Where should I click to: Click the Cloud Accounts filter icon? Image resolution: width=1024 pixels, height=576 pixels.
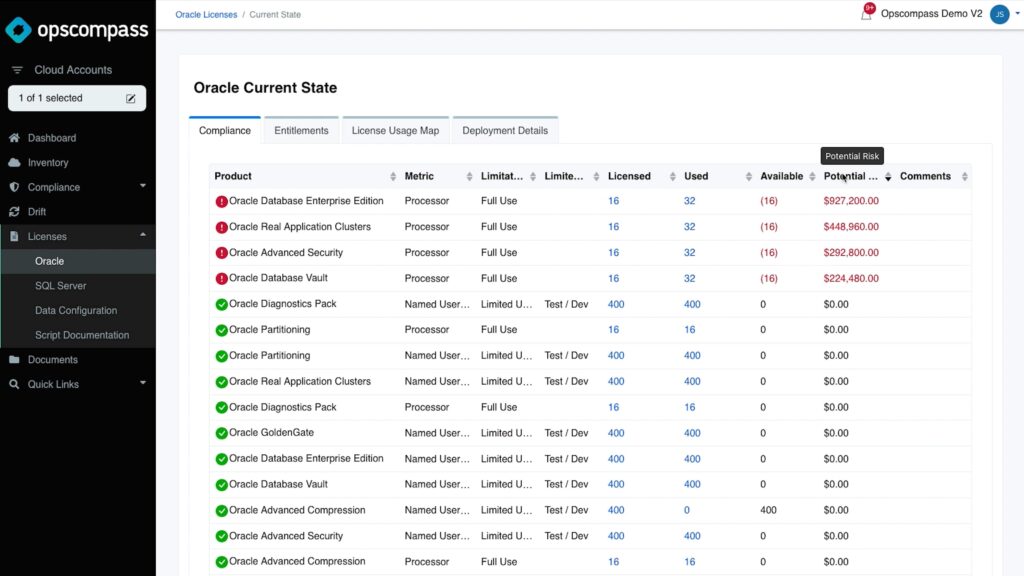click(17, 70)
